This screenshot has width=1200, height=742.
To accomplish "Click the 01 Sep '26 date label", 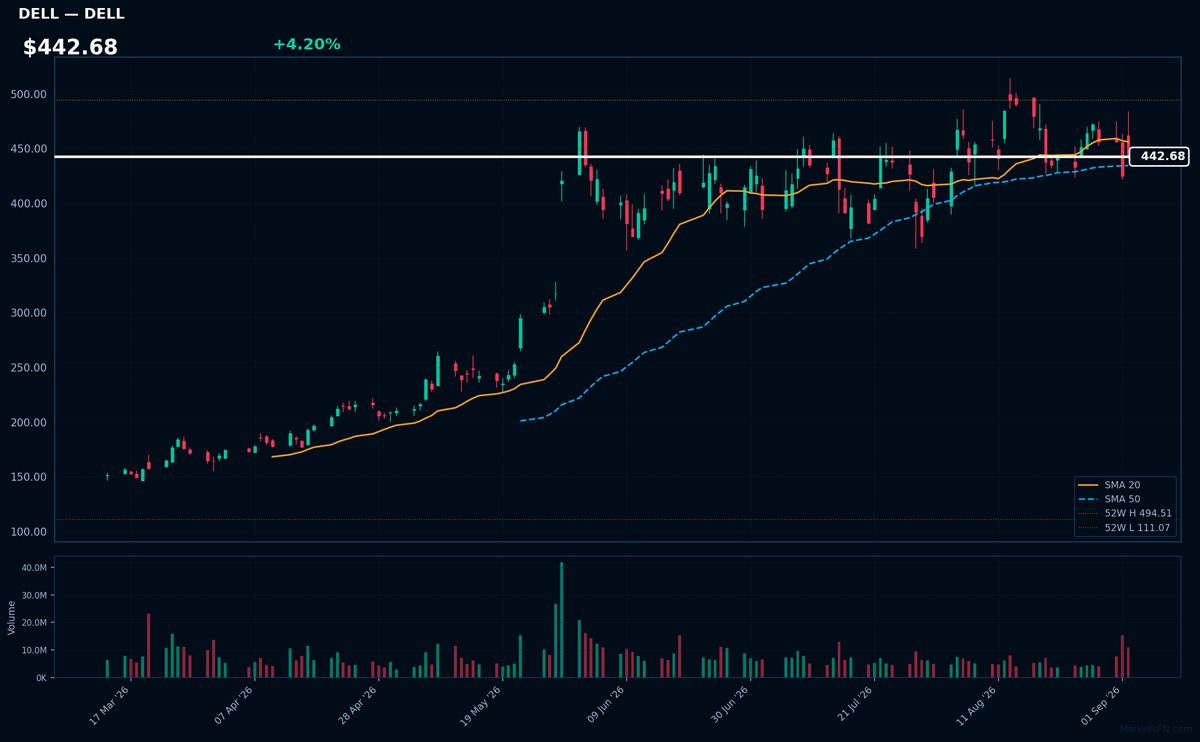I will pyautogui.click(x=1101, y=706).
